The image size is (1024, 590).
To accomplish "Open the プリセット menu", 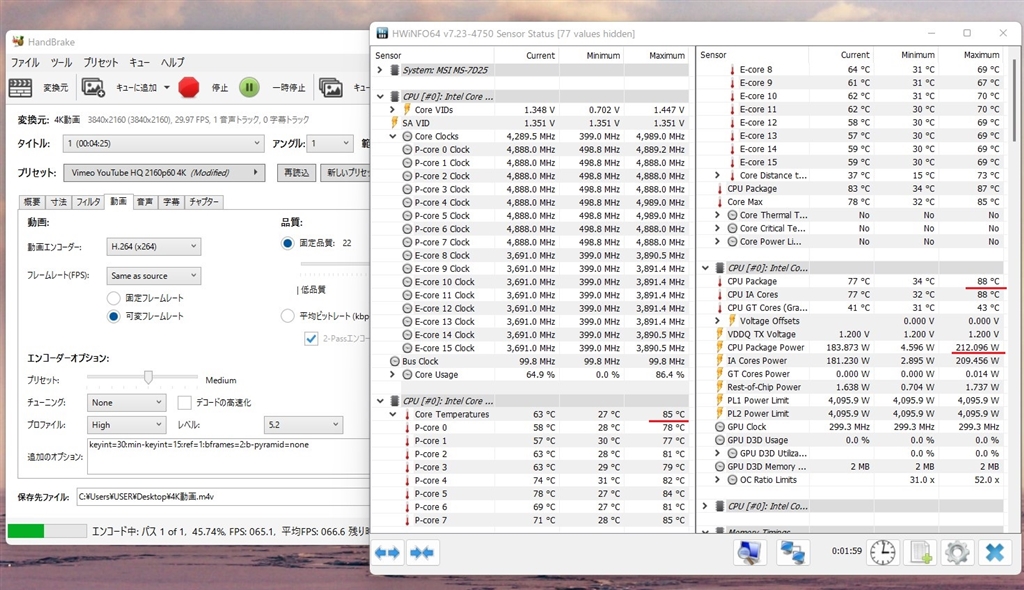I will pos(101,63).
